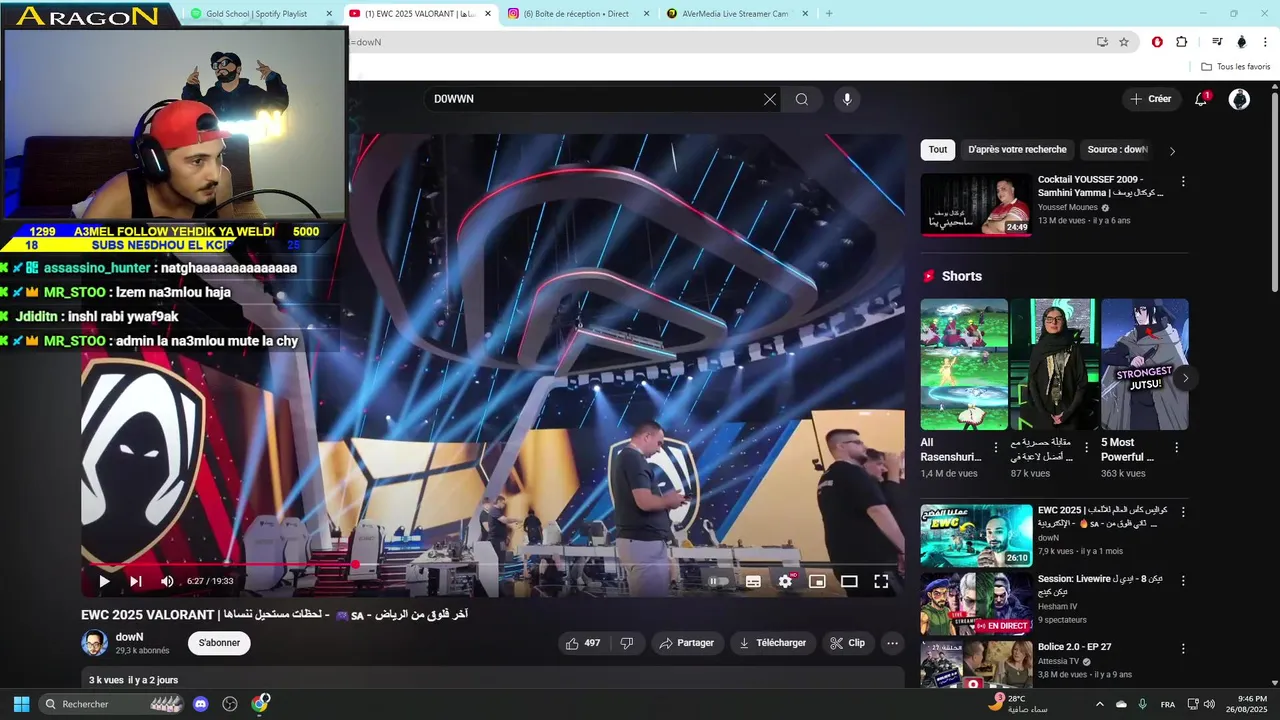Open Bolice 2.0 - EP 27 video
Image resolution: width=1280 pixels, height=720 pixels.
coord(976,664)
